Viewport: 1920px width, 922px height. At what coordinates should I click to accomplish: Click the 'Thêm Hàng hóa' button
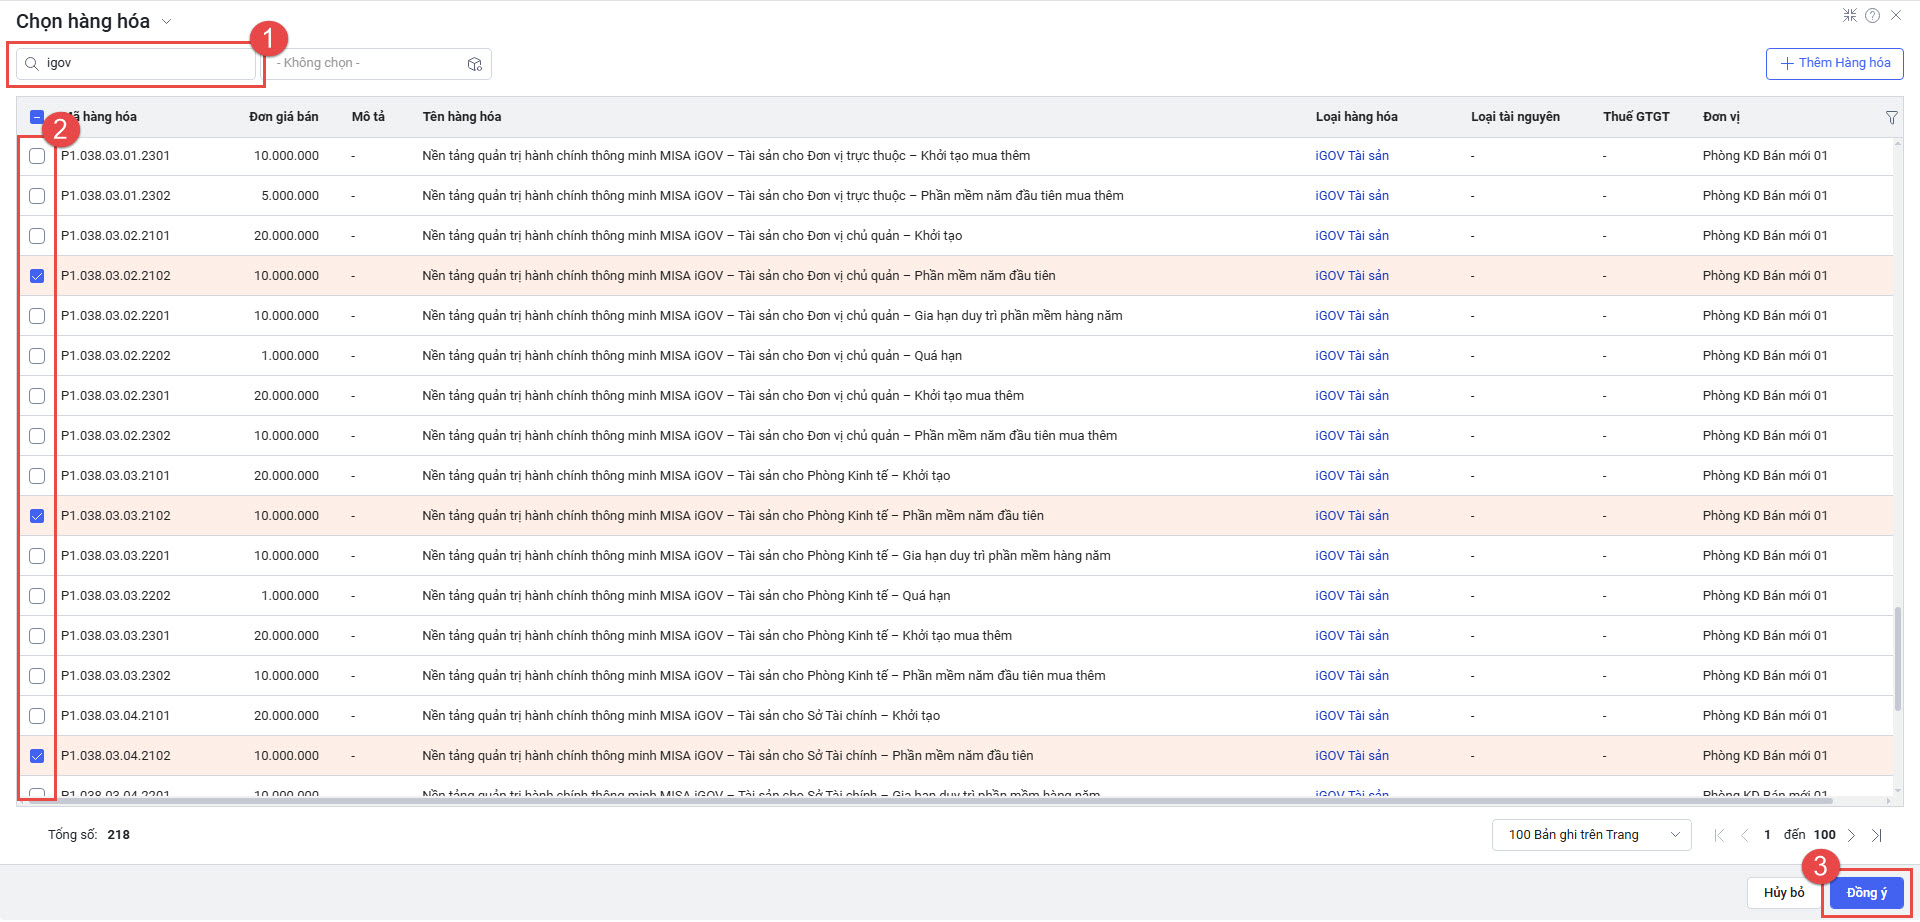pyautogui.click(x=1834, y=63)
